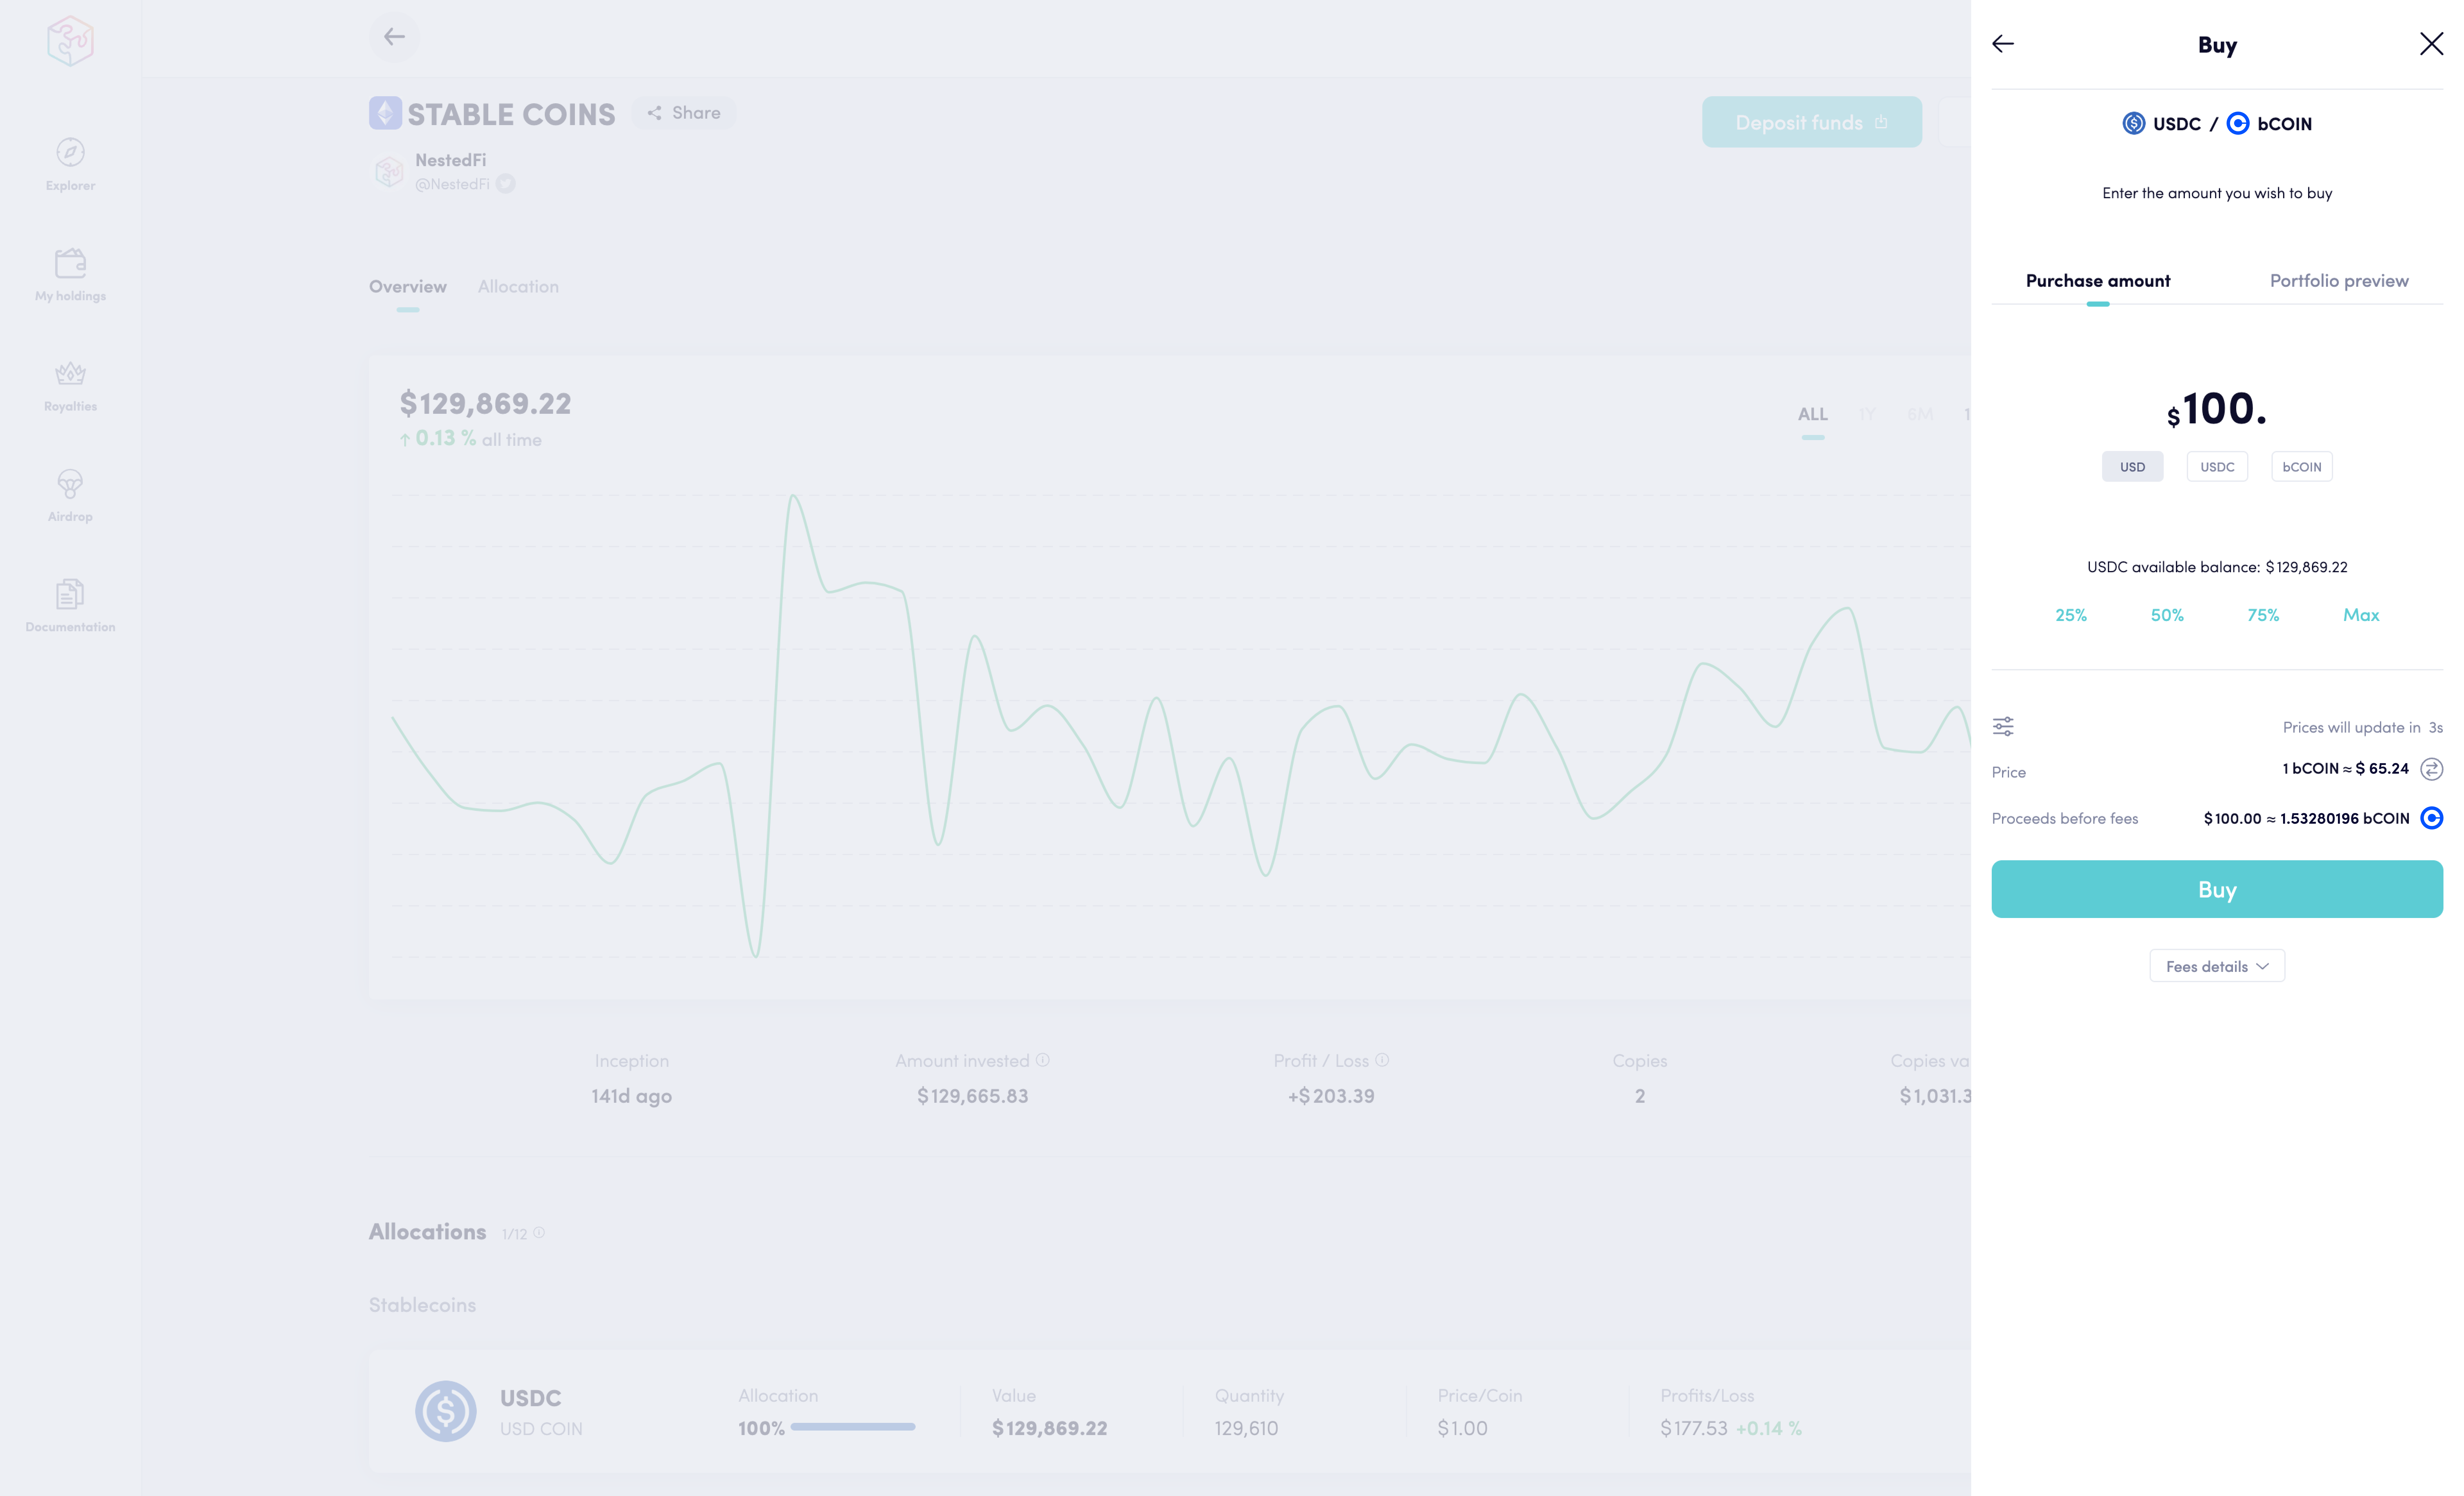2464x1496 pixels.
Task: Set amount to 25% of balance
Action: (2071, 615)
